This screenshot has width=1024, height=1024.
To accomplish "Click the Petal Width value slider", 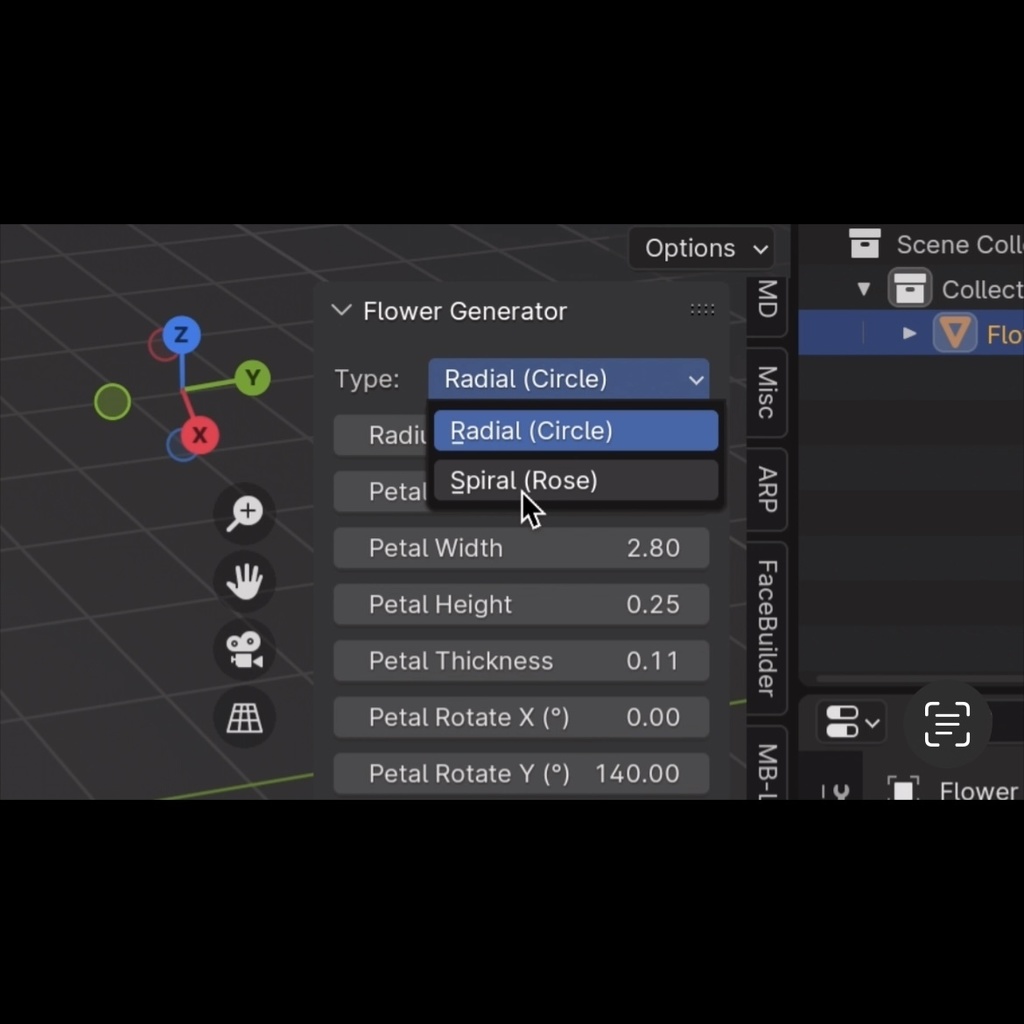I will 520,548.
